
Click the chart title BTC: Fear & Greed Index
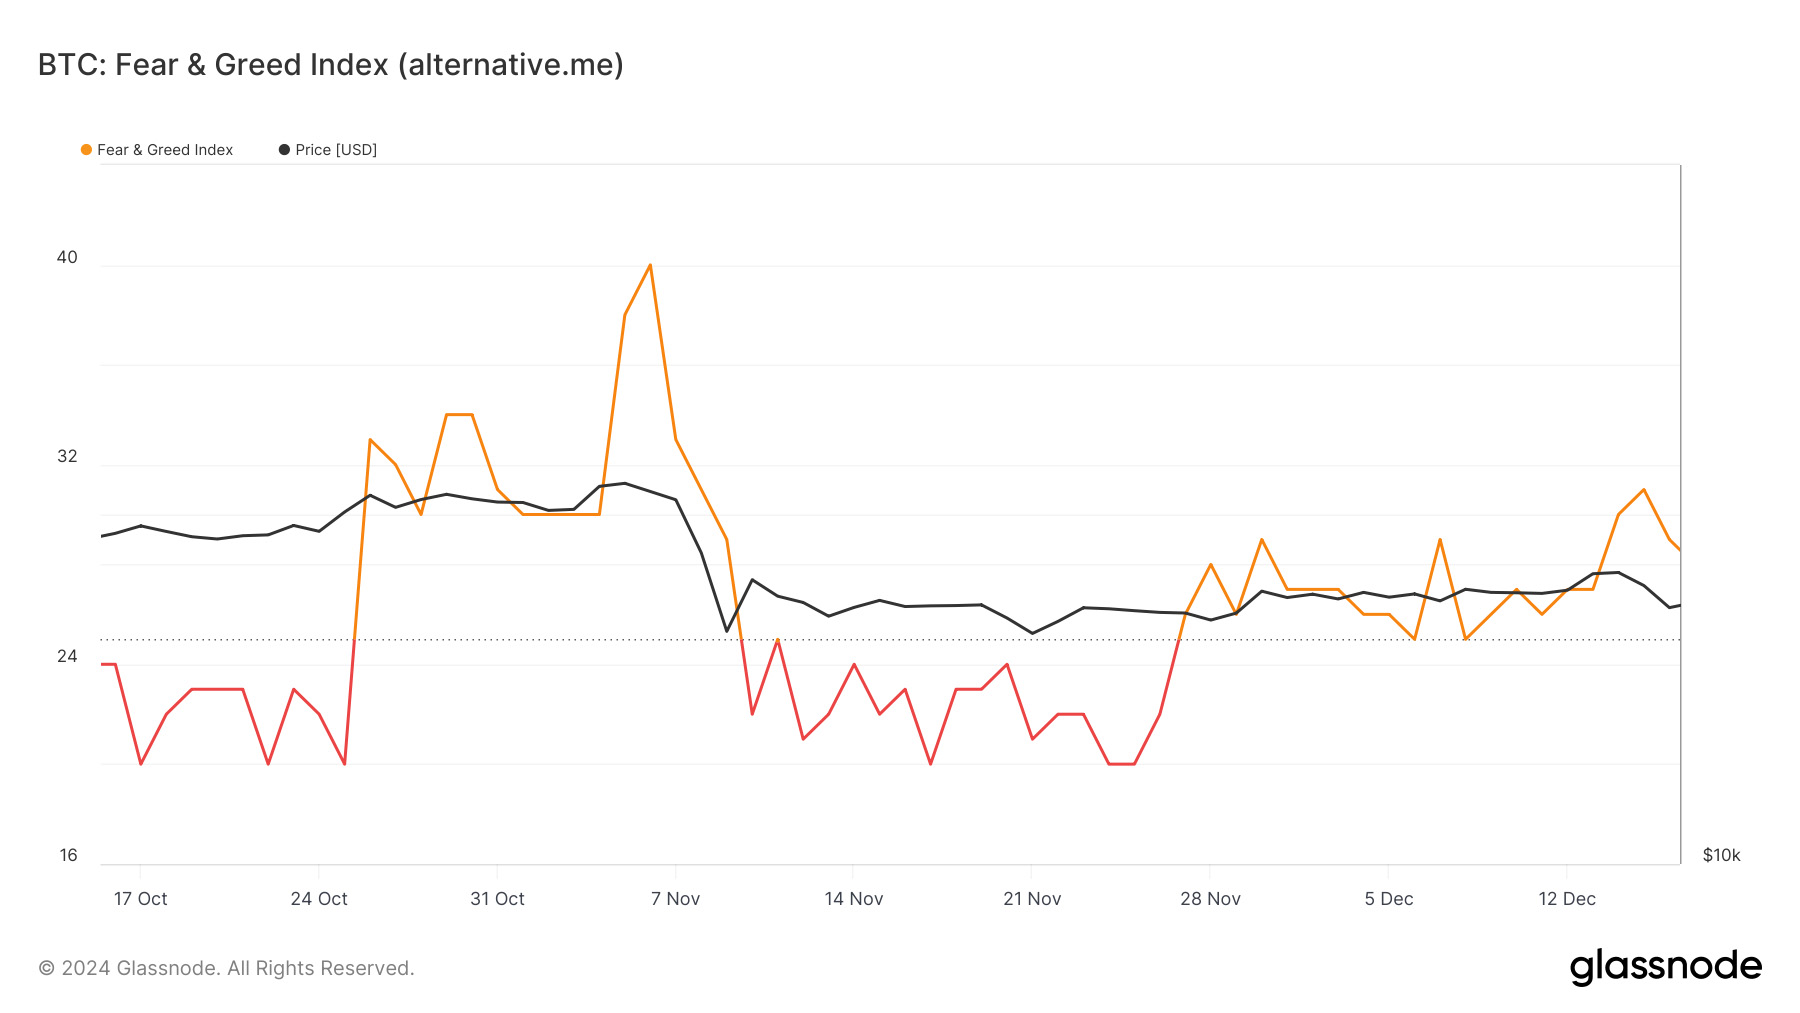331,65
